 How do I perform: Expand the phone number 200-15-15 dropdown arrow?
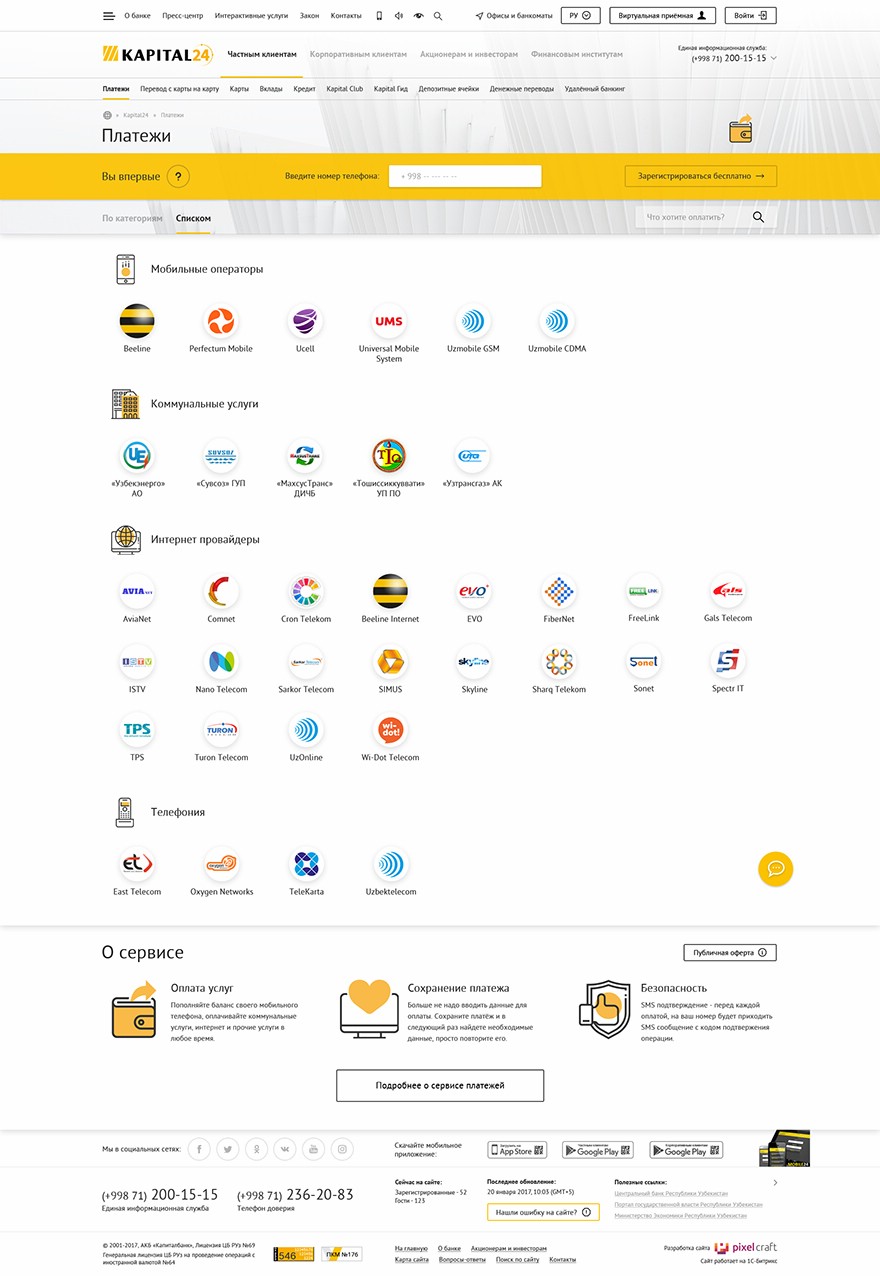773,59
